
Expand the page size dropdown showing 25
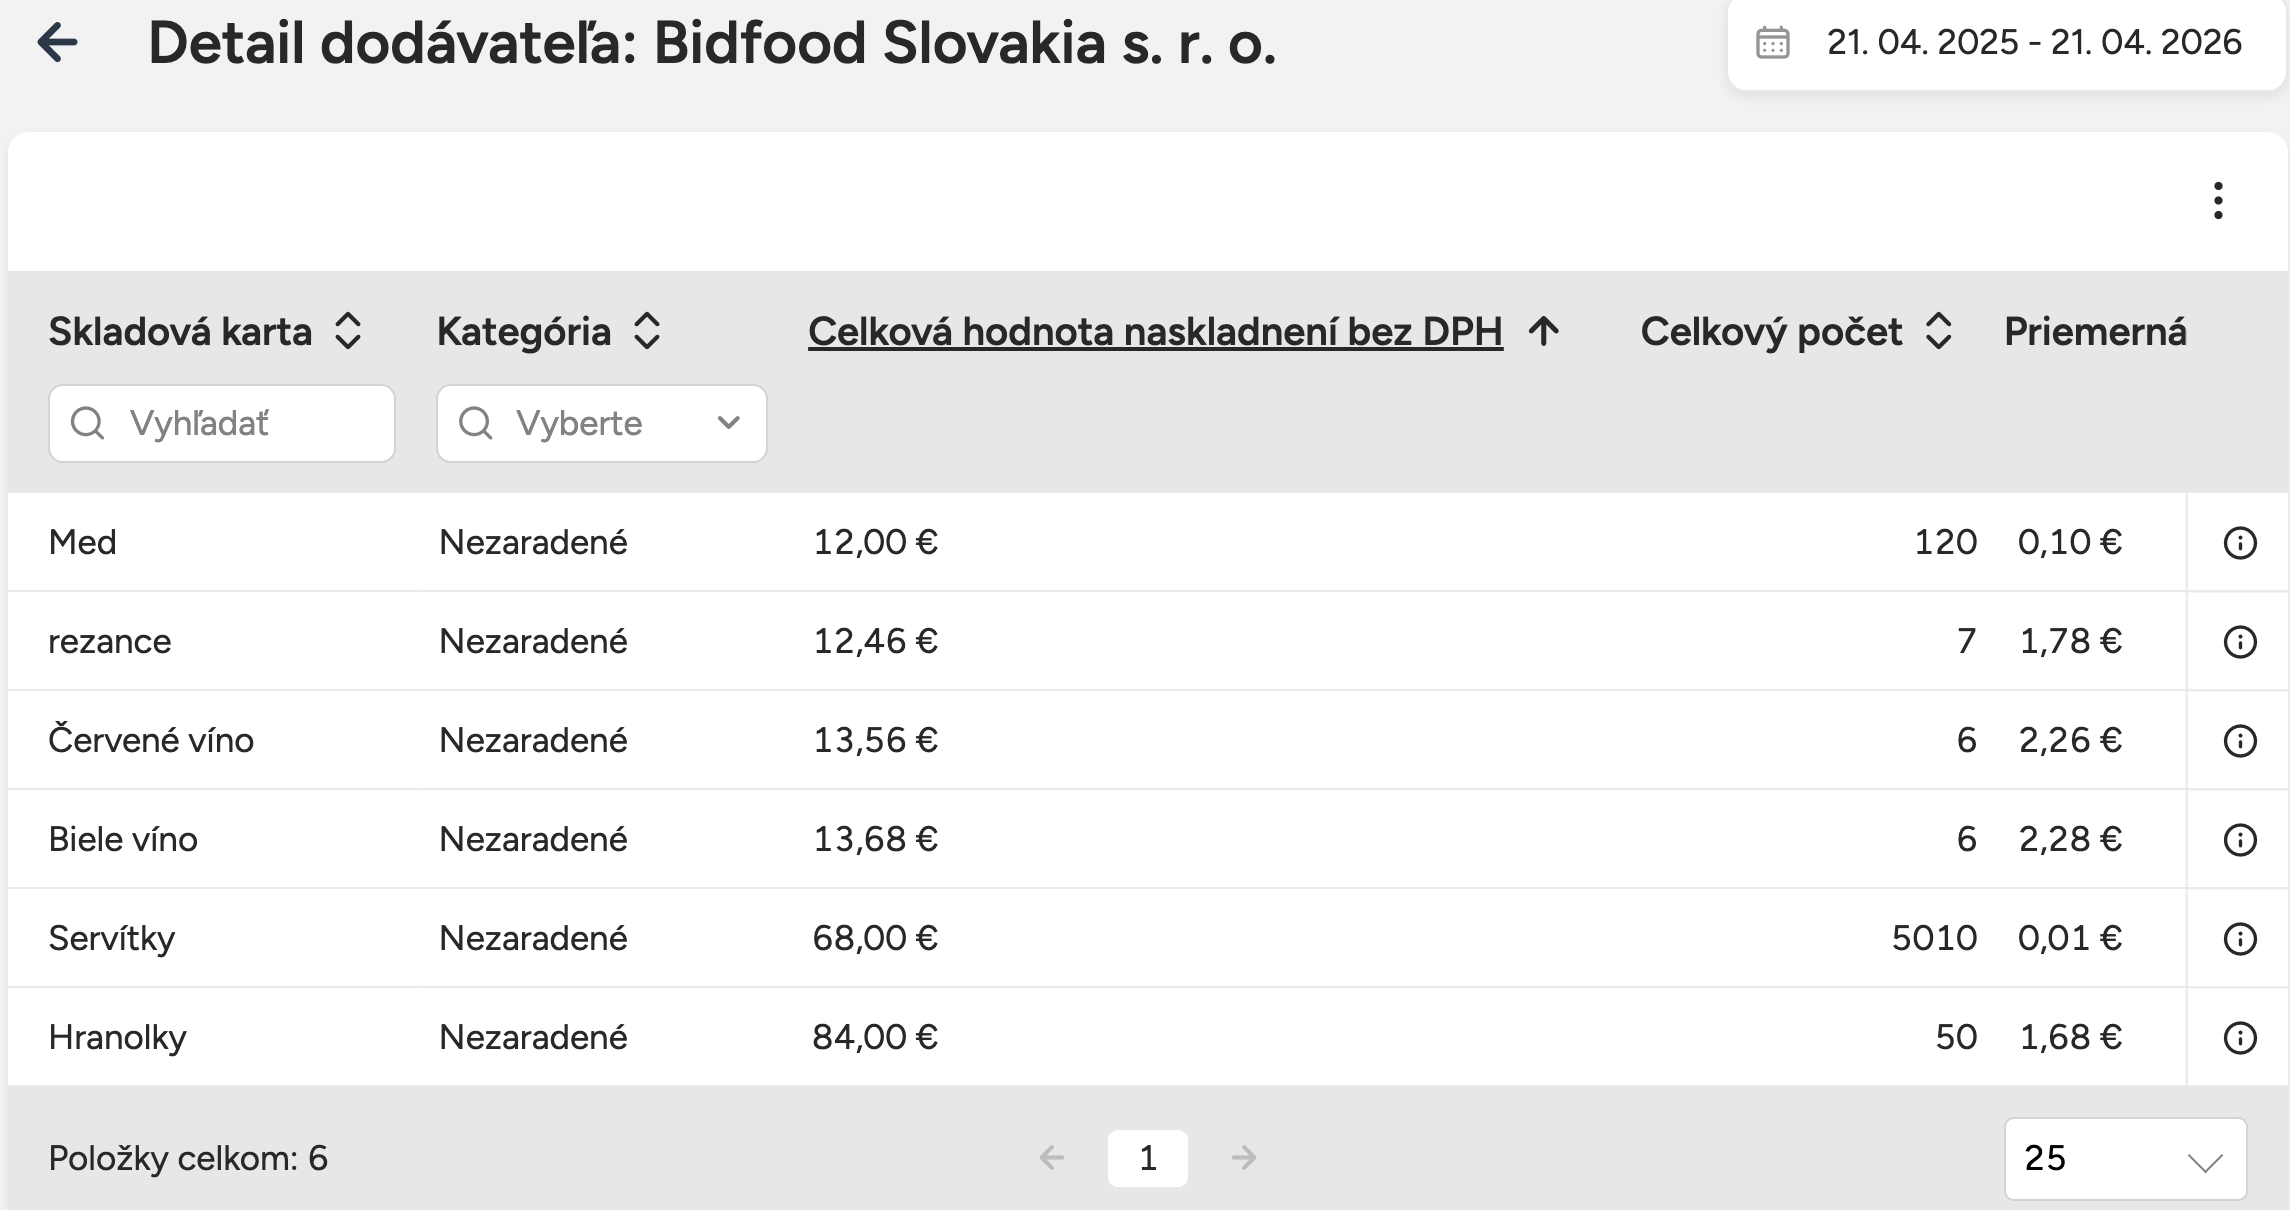pos(2125,1159)
